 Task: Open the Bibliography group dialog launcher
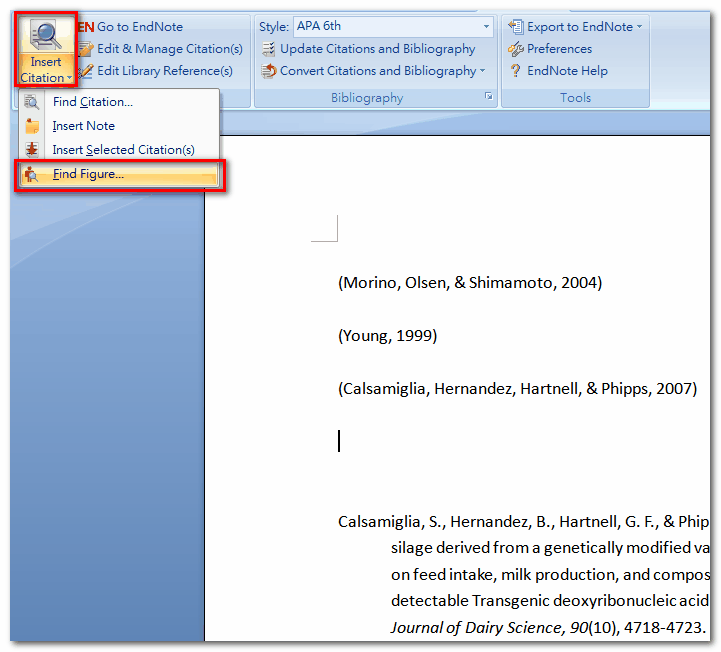(x=489, y=96)
